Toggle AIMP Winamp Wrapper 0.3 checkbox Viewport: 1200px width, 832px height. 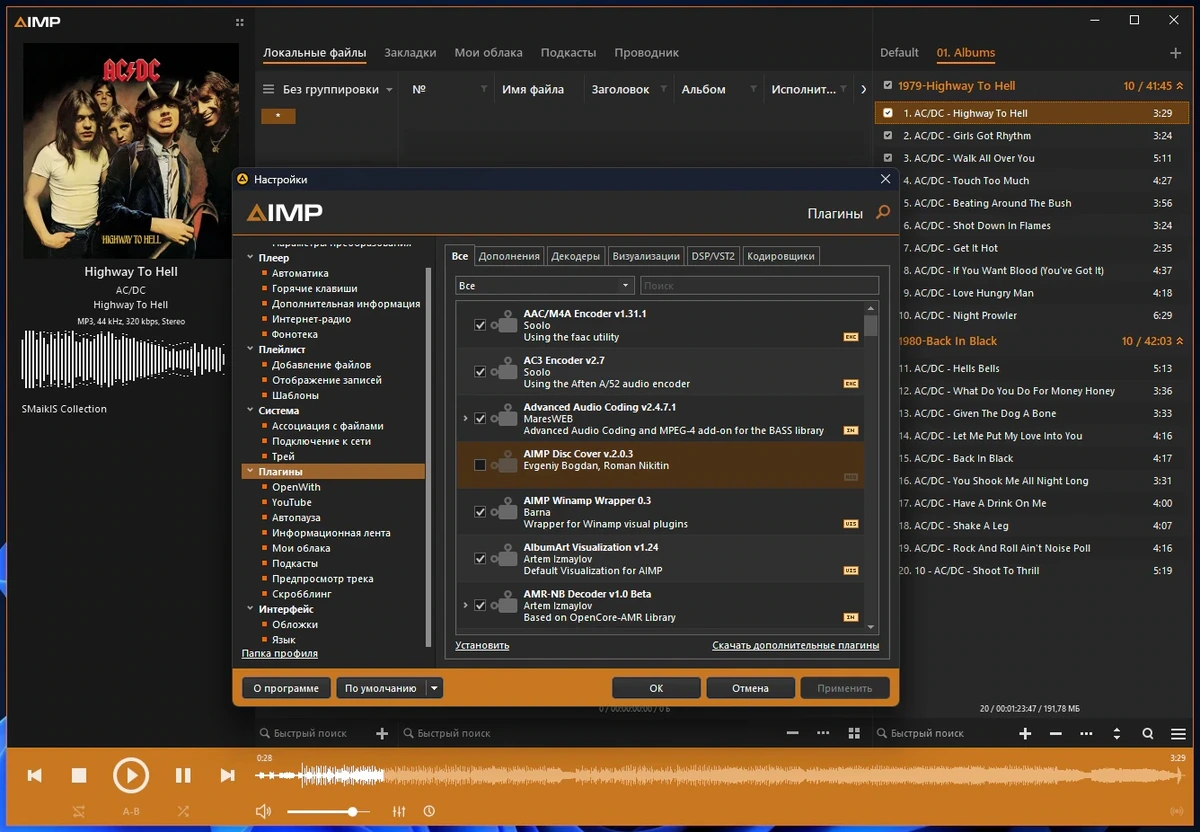tap(480, 512)
